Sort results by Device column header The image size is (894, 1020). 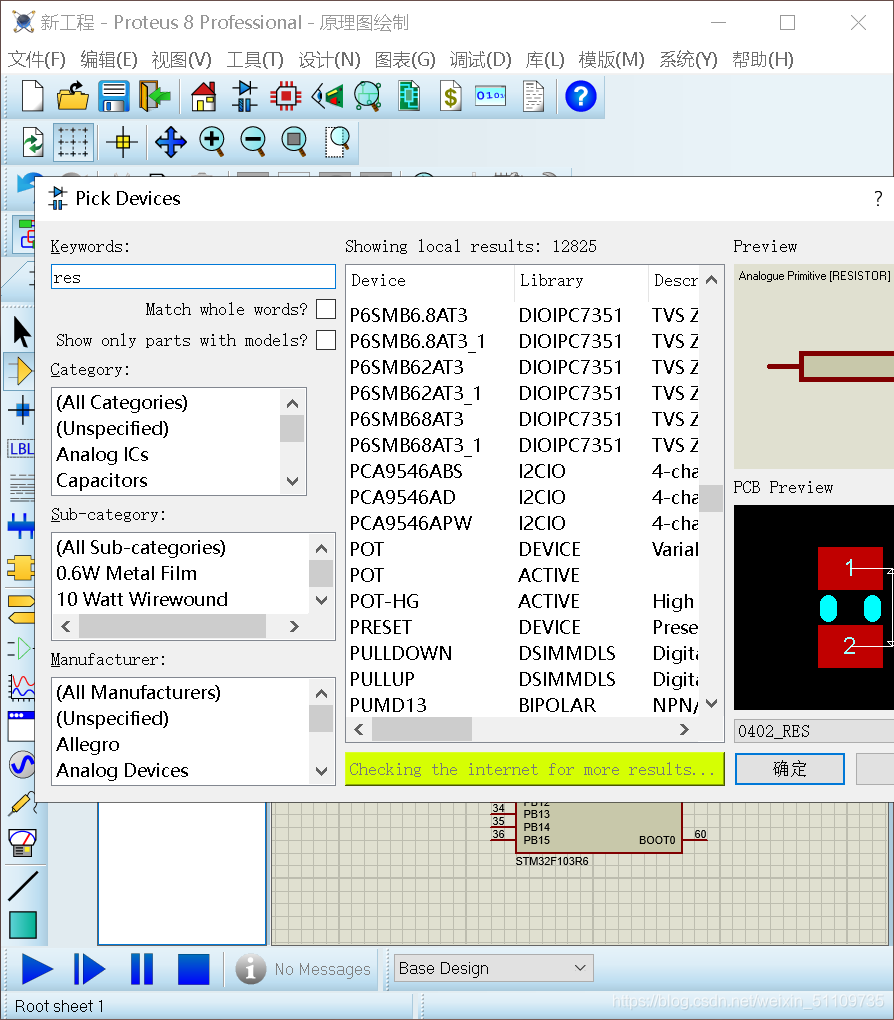[429, 280]
